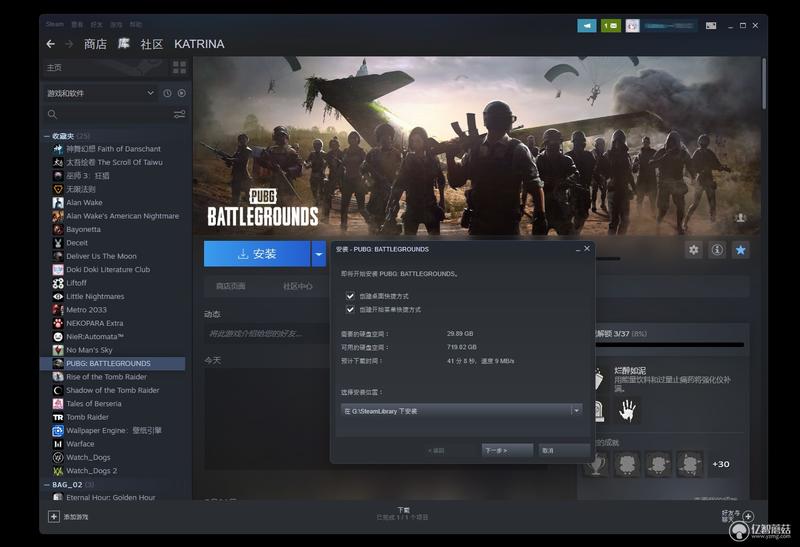
Task: Go back with the back arrow
Action: [51, 44]
